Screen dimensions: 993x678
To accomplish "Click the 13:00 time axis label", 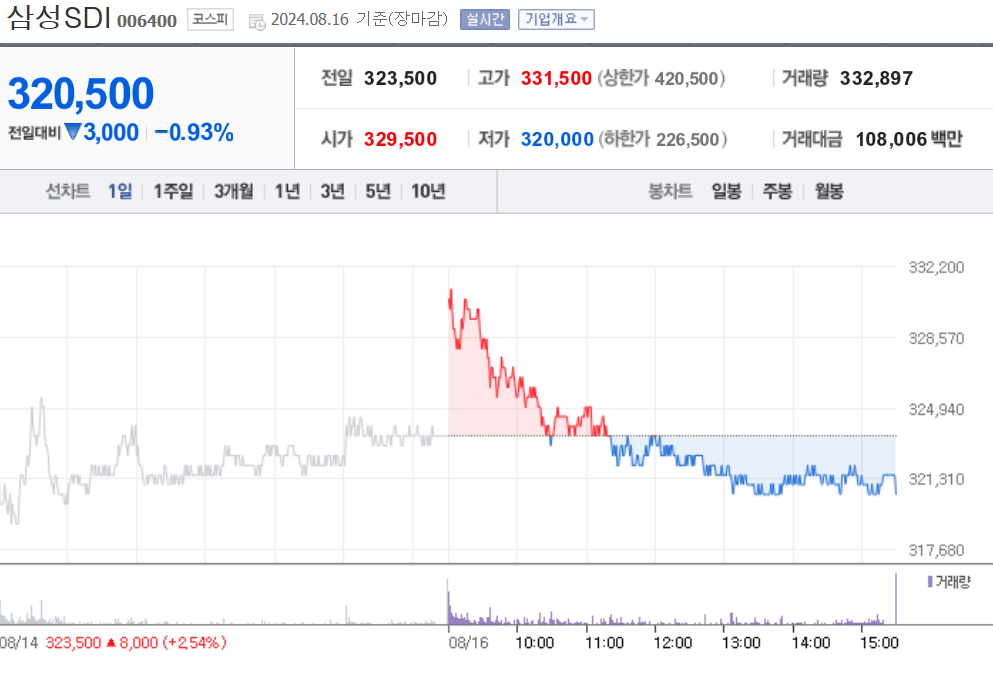I will pyautogui.click(x=741, y=643).
